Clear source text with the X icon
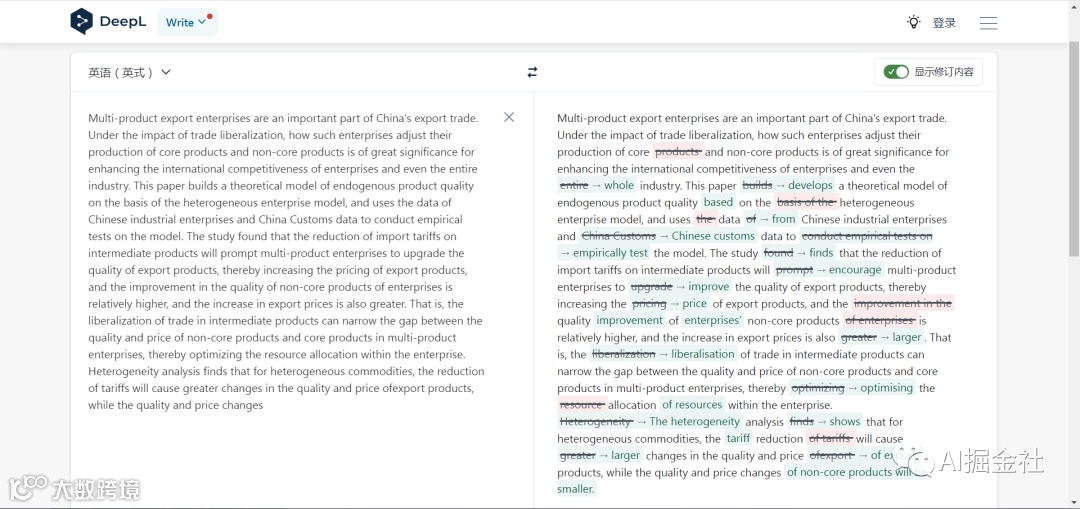This screenshot has width=1080, height=509. coord(509,117)
